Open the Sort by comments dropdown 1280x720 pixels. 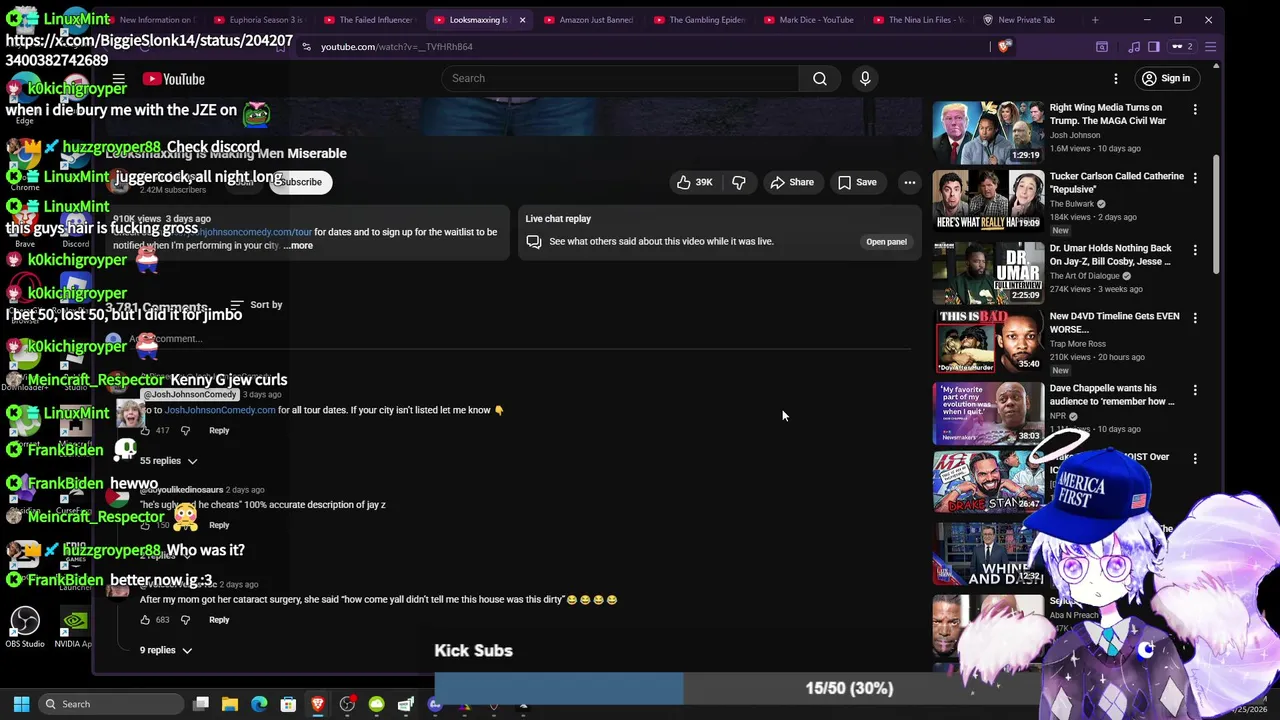pos(256,305)
